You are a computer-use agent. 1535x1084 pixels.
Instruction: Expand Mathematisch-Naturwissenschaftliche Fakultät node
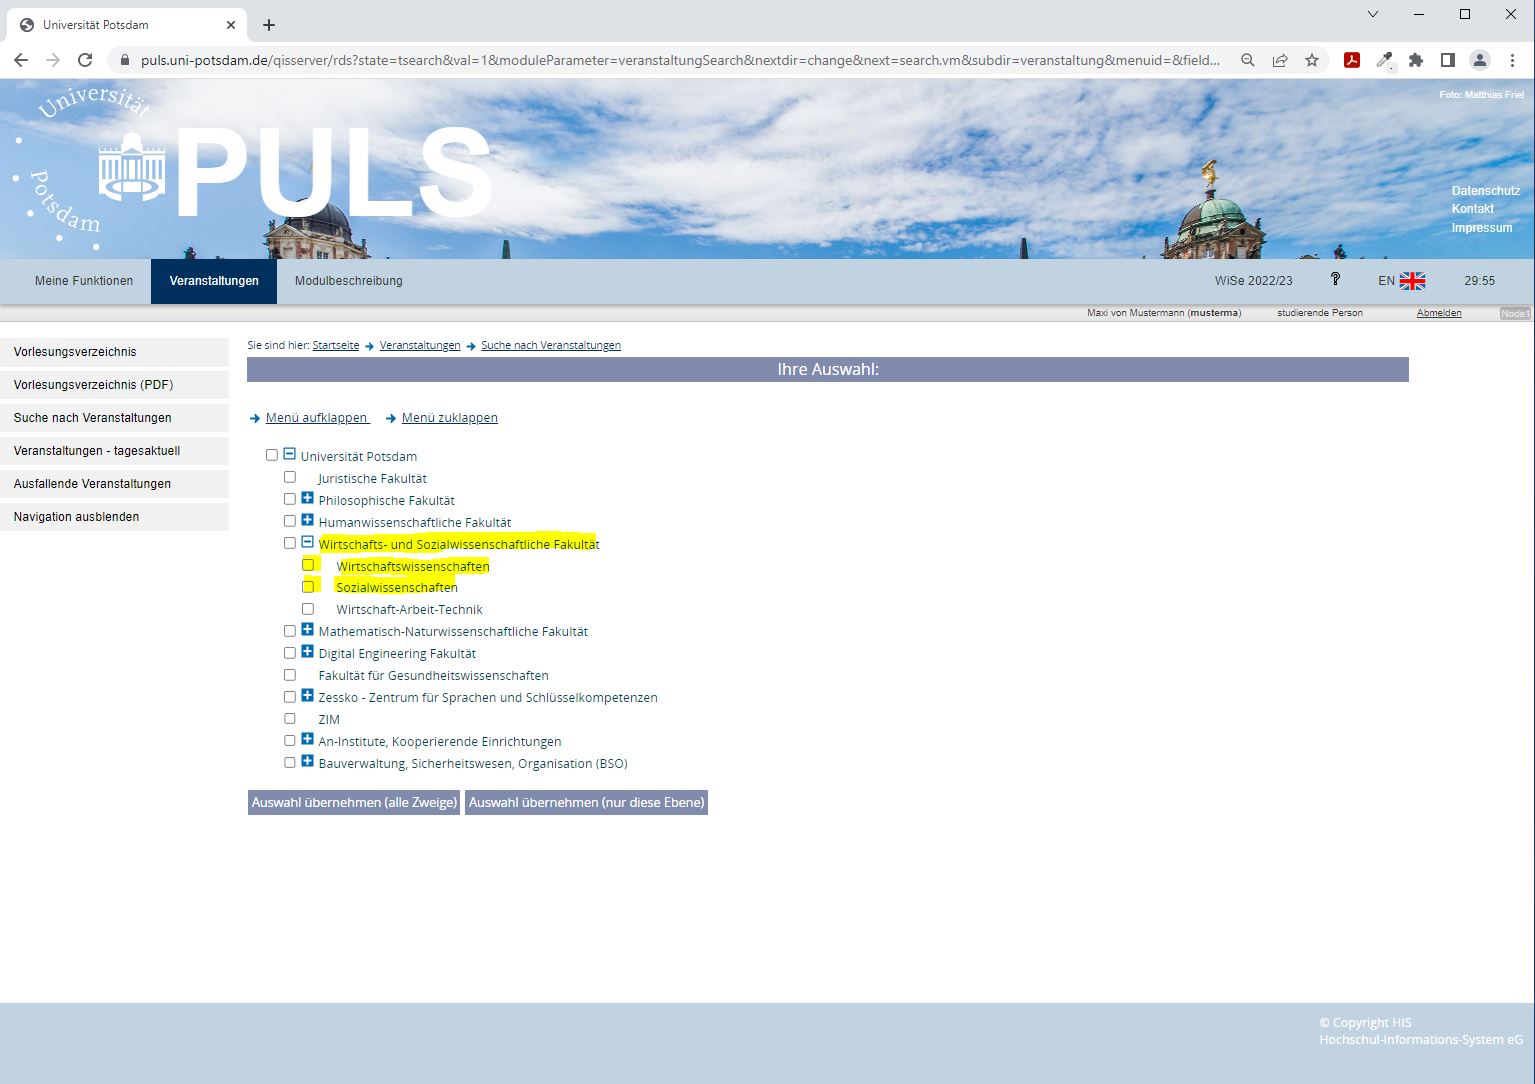tap(308, 630)
